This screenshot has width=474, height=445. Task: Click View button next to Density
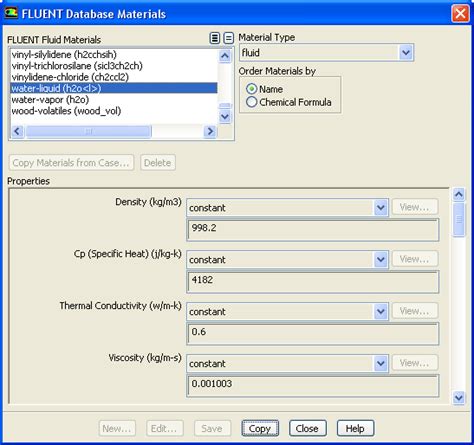pyautogui.click(x=415, y=207)
